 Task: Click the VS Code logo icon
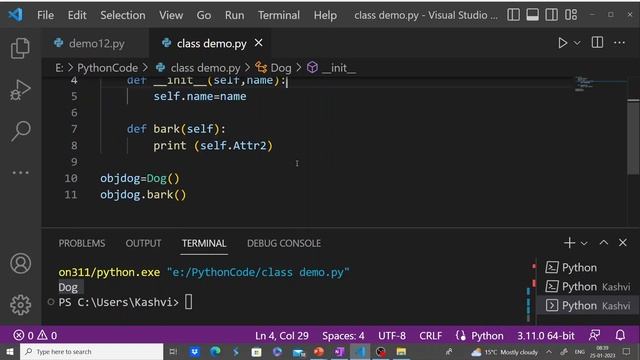[16, 15]
